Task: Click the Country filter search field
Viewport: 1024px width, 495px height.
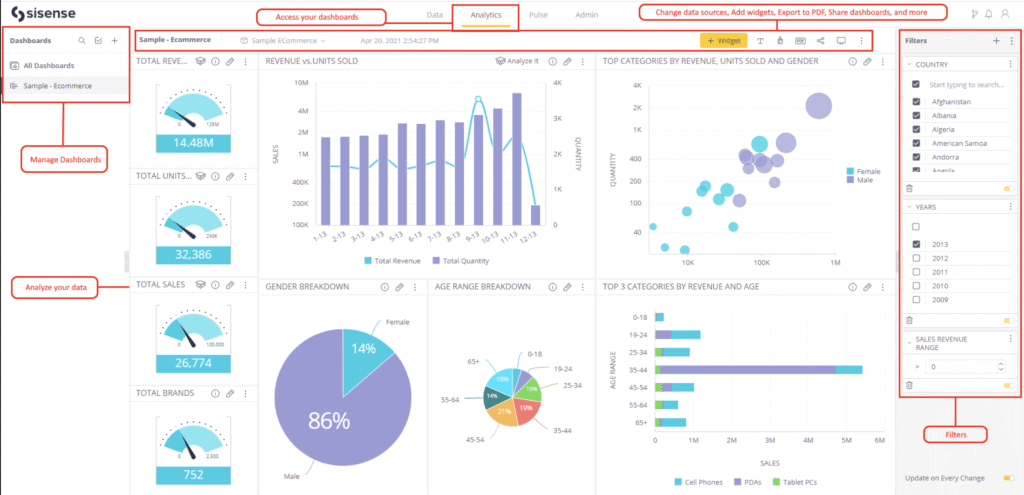Action: (966, 85)
